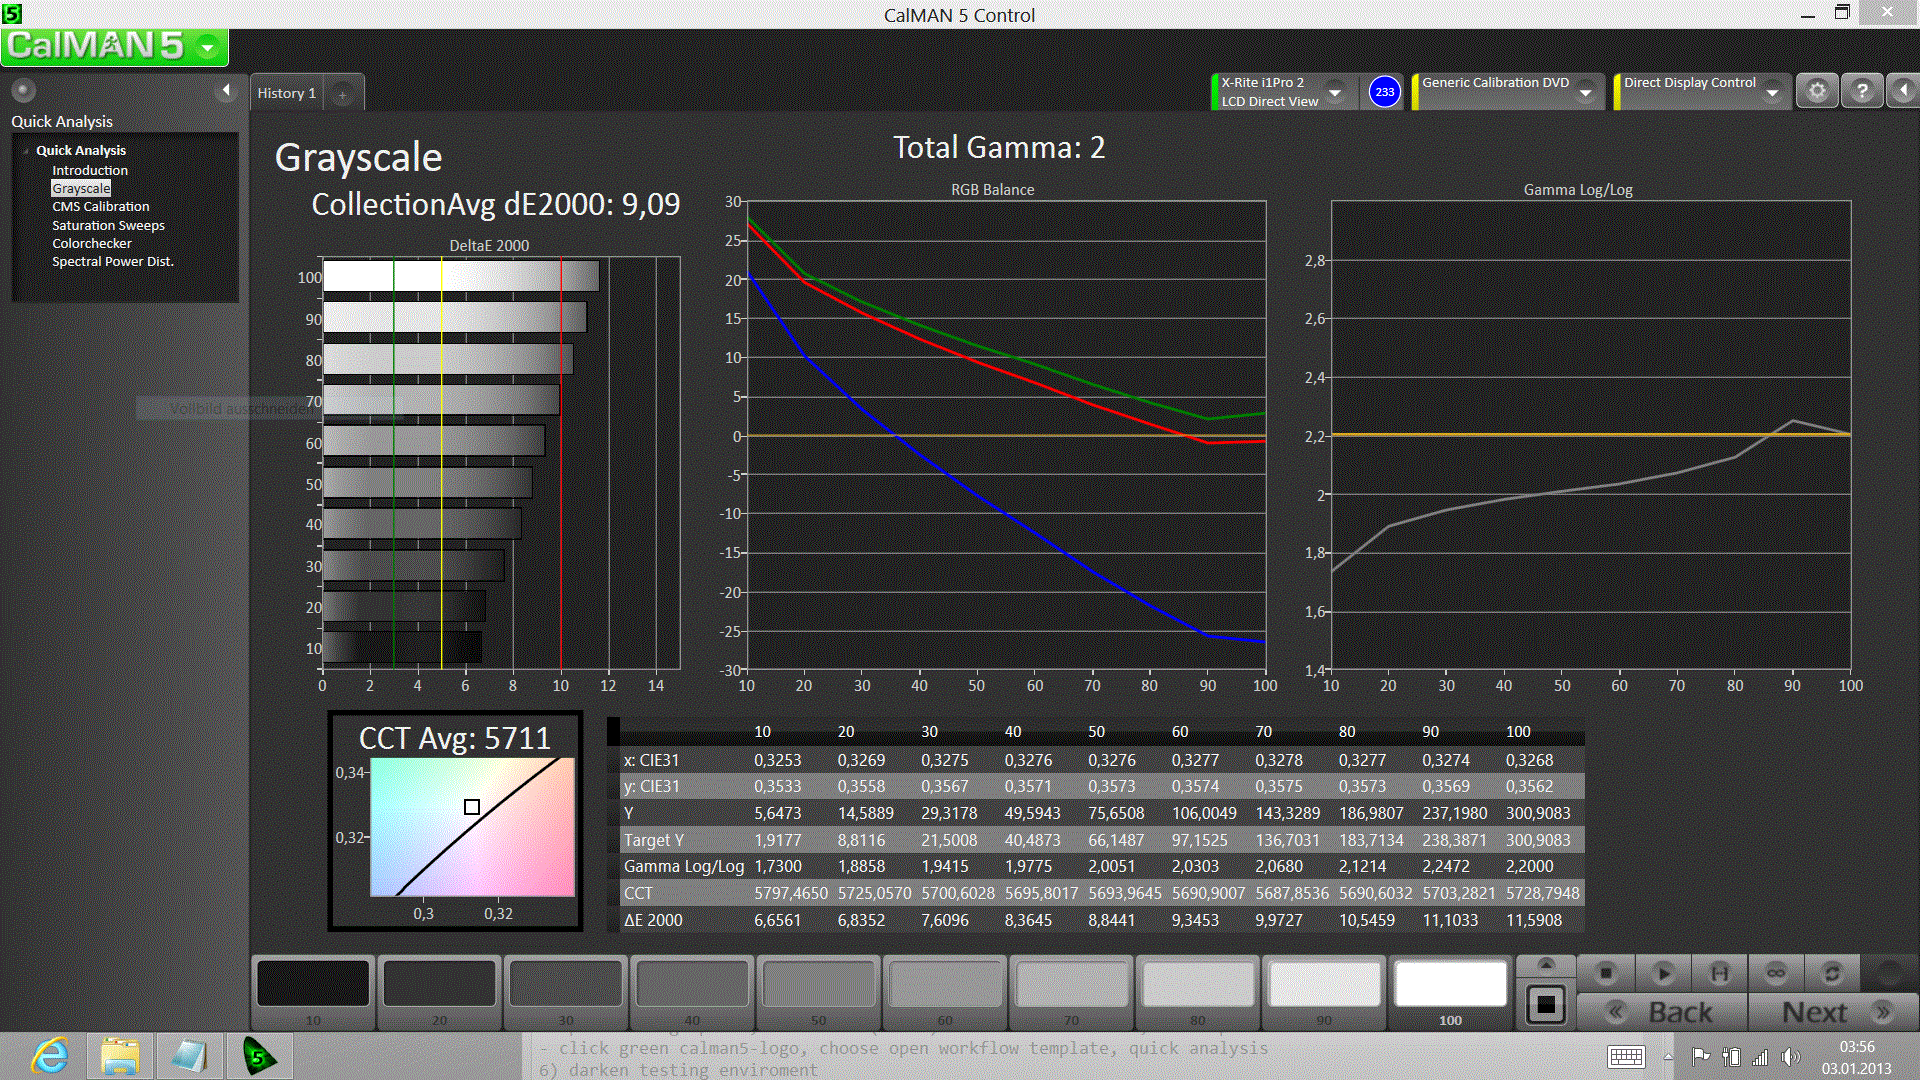Expand the X-Rite i1Pro 2 meter dropdown

click(x=1335, y=93)
